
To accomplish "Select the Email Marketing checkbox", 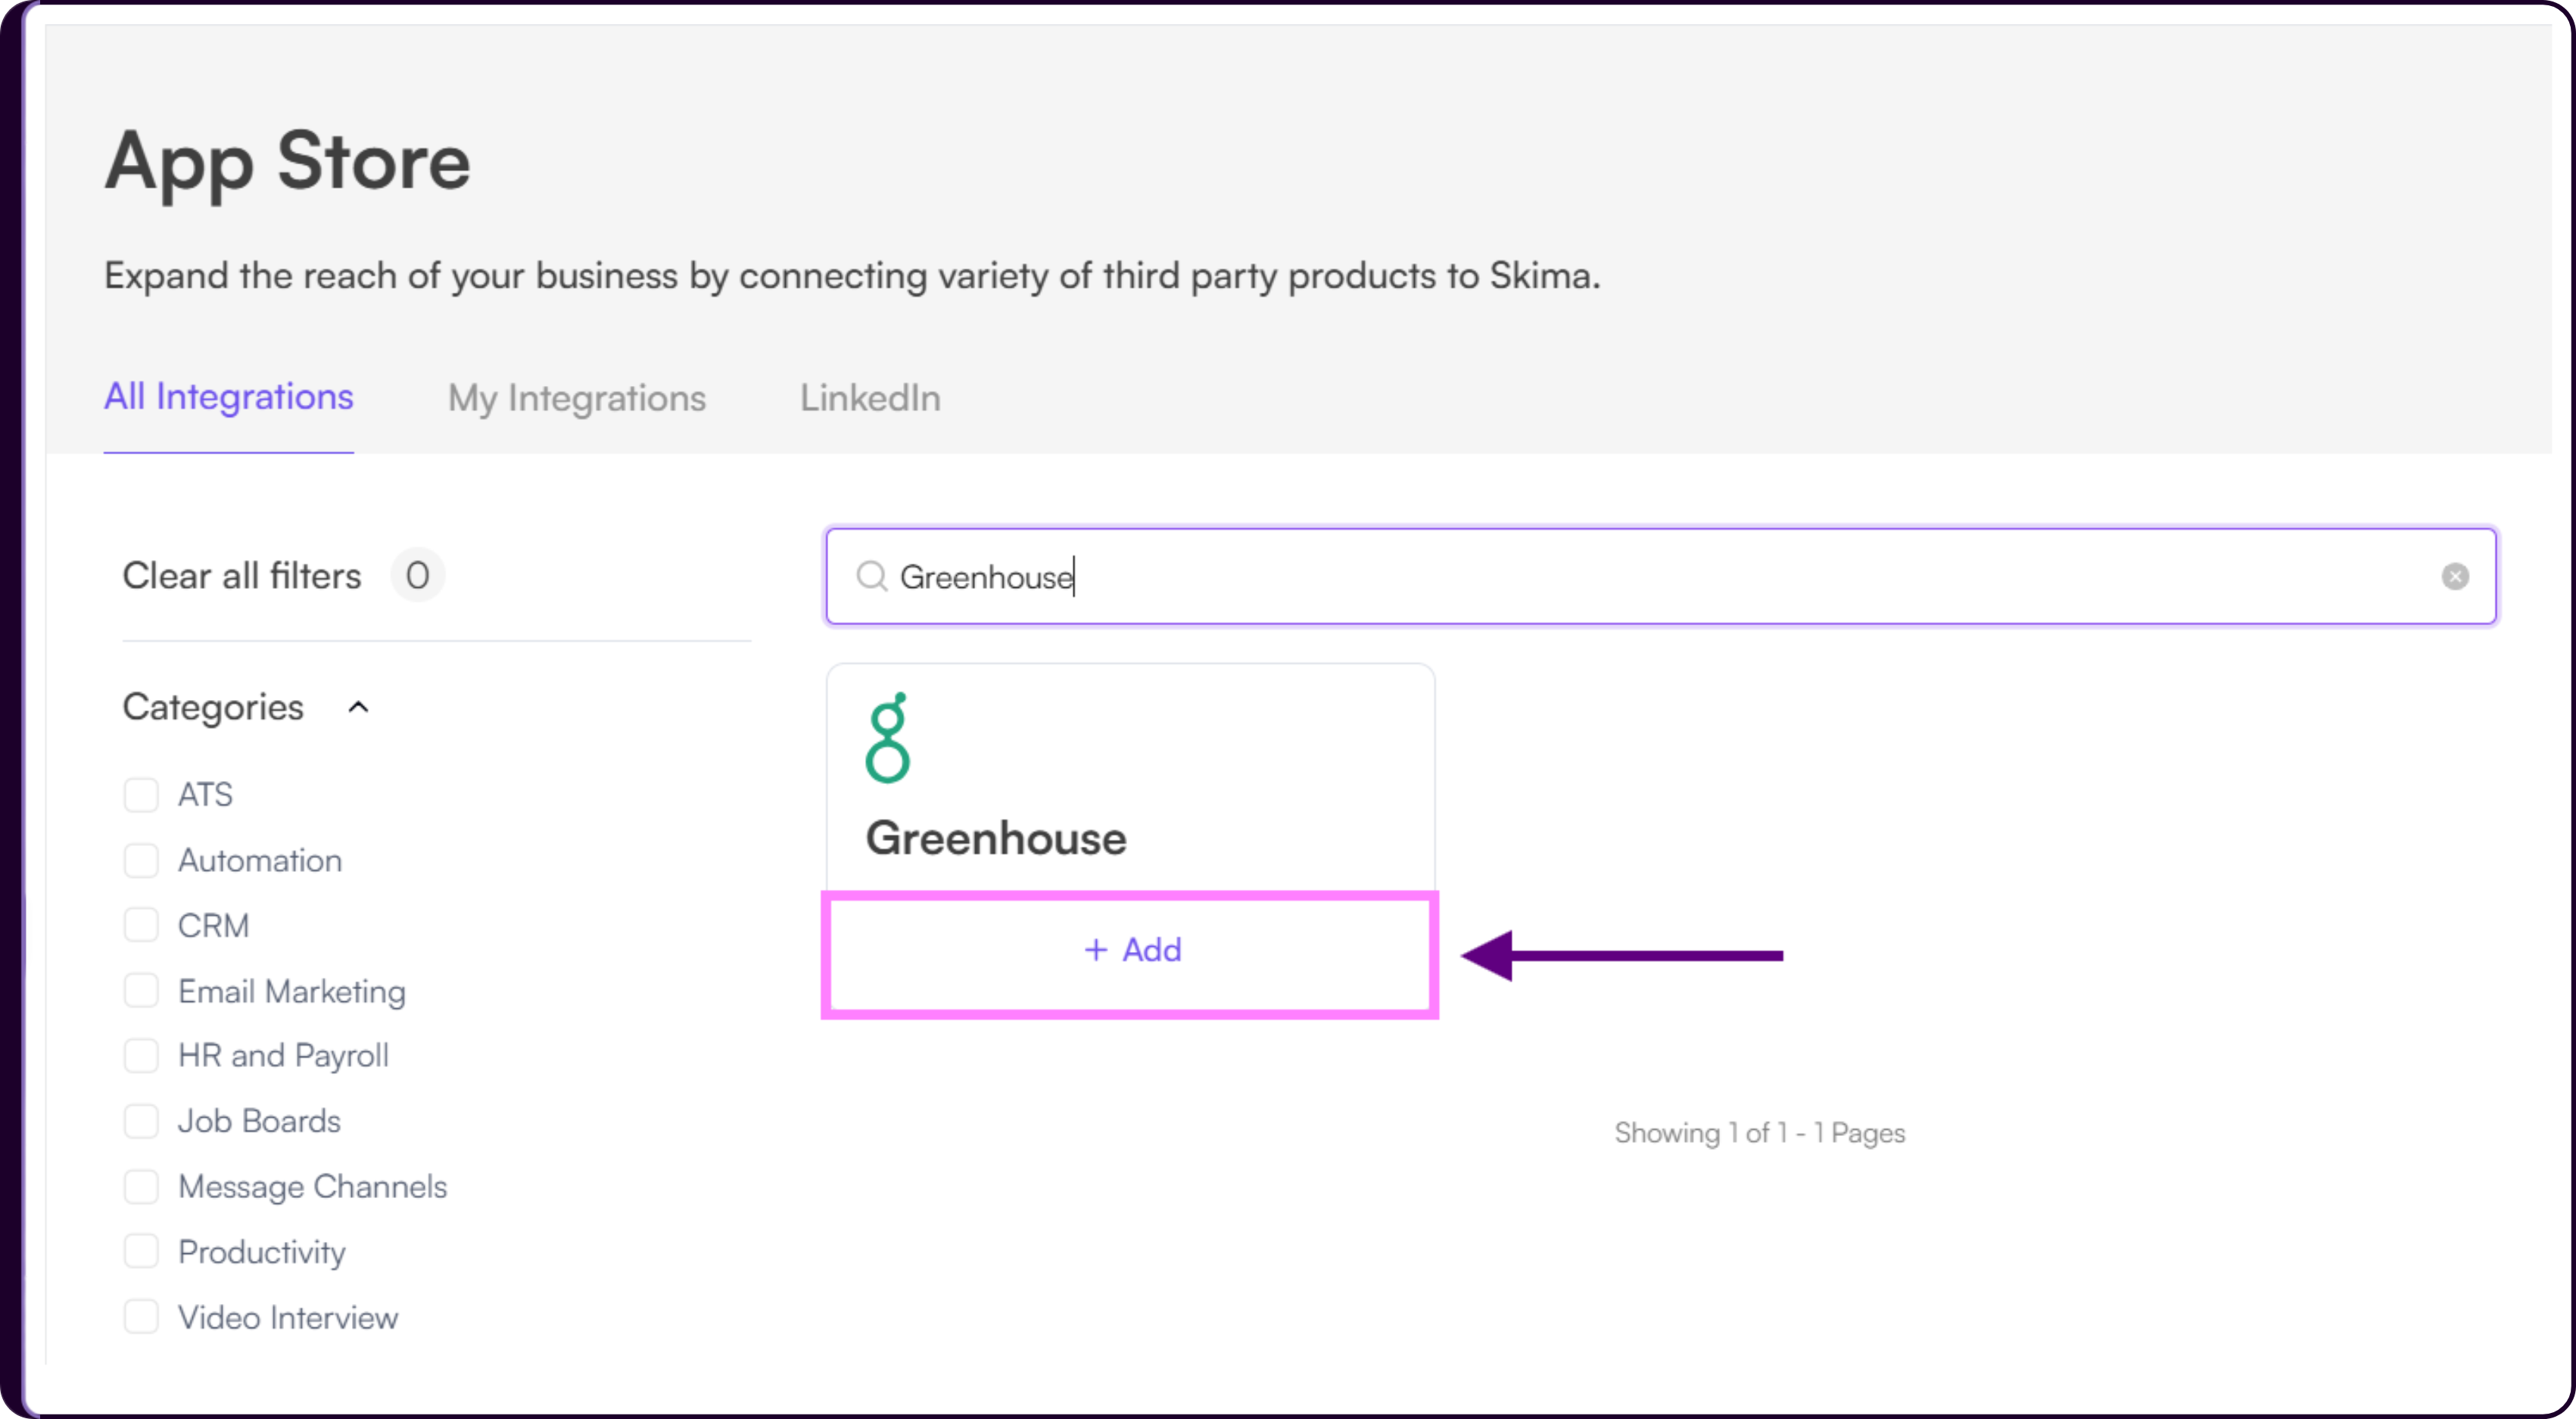I will tap(141, 992).
